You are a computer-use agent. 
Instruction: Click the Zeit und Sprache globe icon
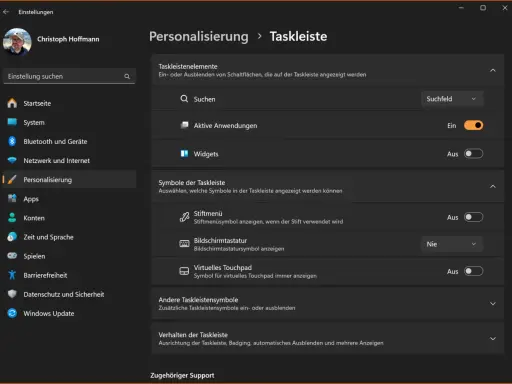click(x=12, y=237)
